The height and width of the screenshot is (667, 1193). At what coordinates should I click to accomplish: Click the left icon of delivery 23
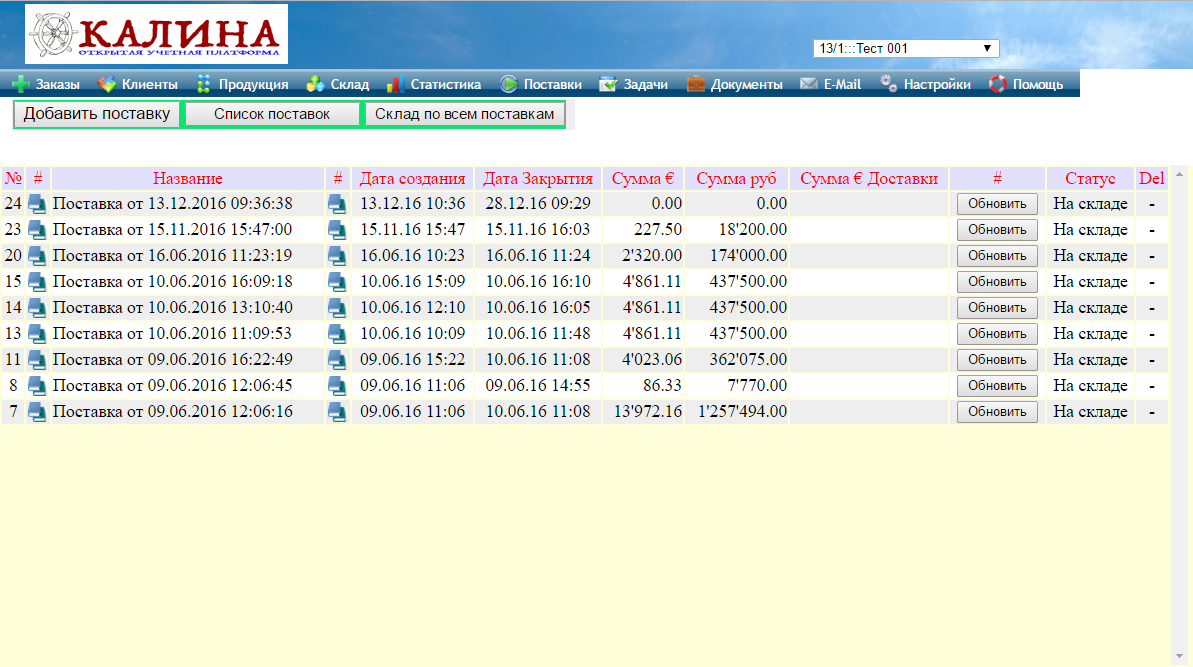[37, 230]
